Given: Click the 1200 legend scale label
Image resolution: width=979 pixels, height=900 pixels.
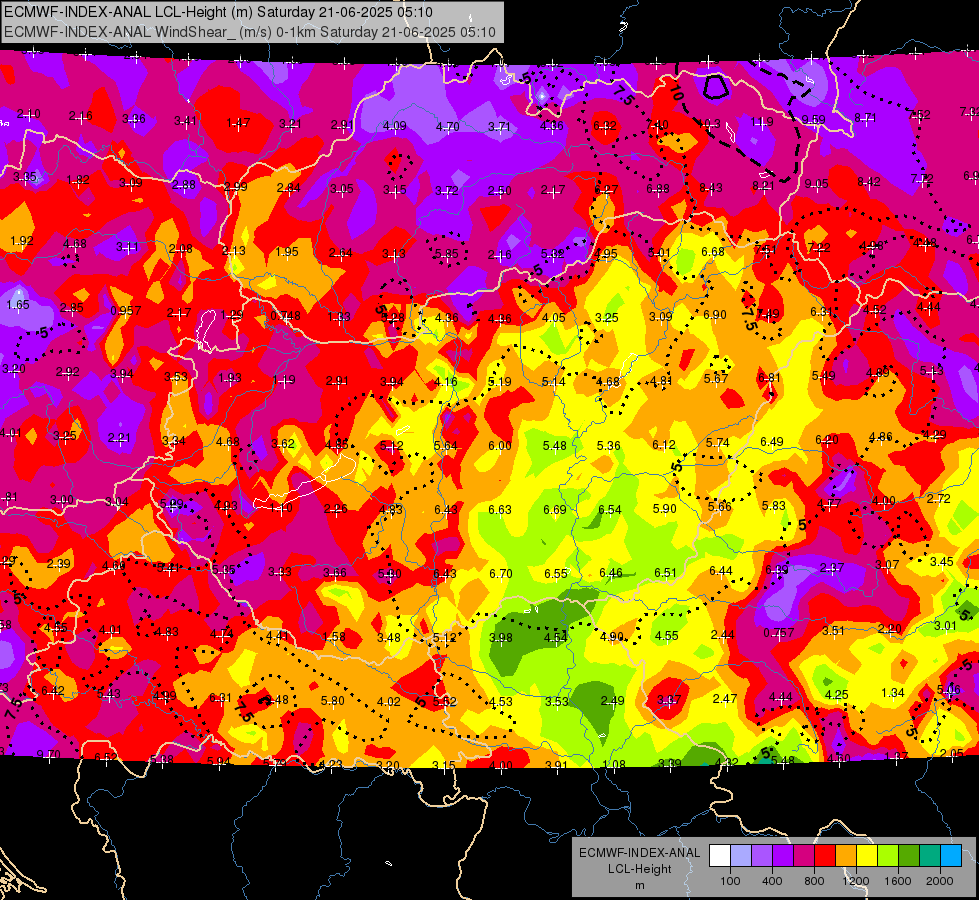Looking at the screenshot, I should [856, 881].
